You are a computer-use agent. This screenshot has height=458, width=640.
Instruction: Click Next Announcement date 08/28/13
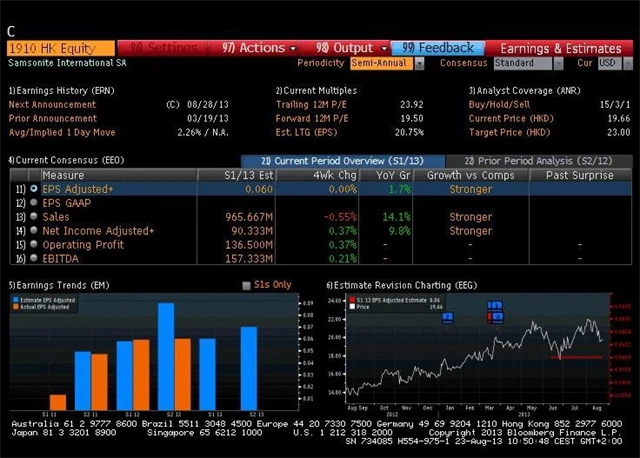click(207, 104)
